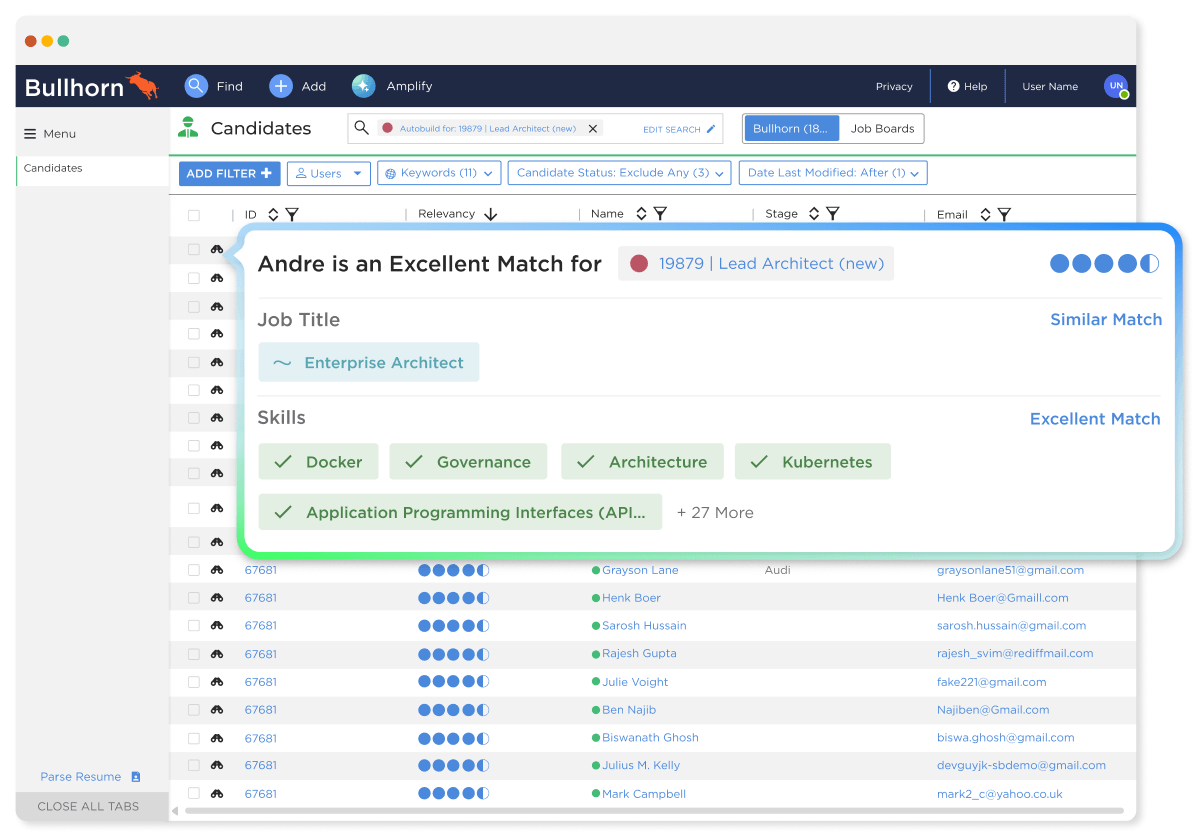Viewport: 1200px width, 838px height.
Task: Open the Keywords (11) filter dropdown
Action: [439, 173]
